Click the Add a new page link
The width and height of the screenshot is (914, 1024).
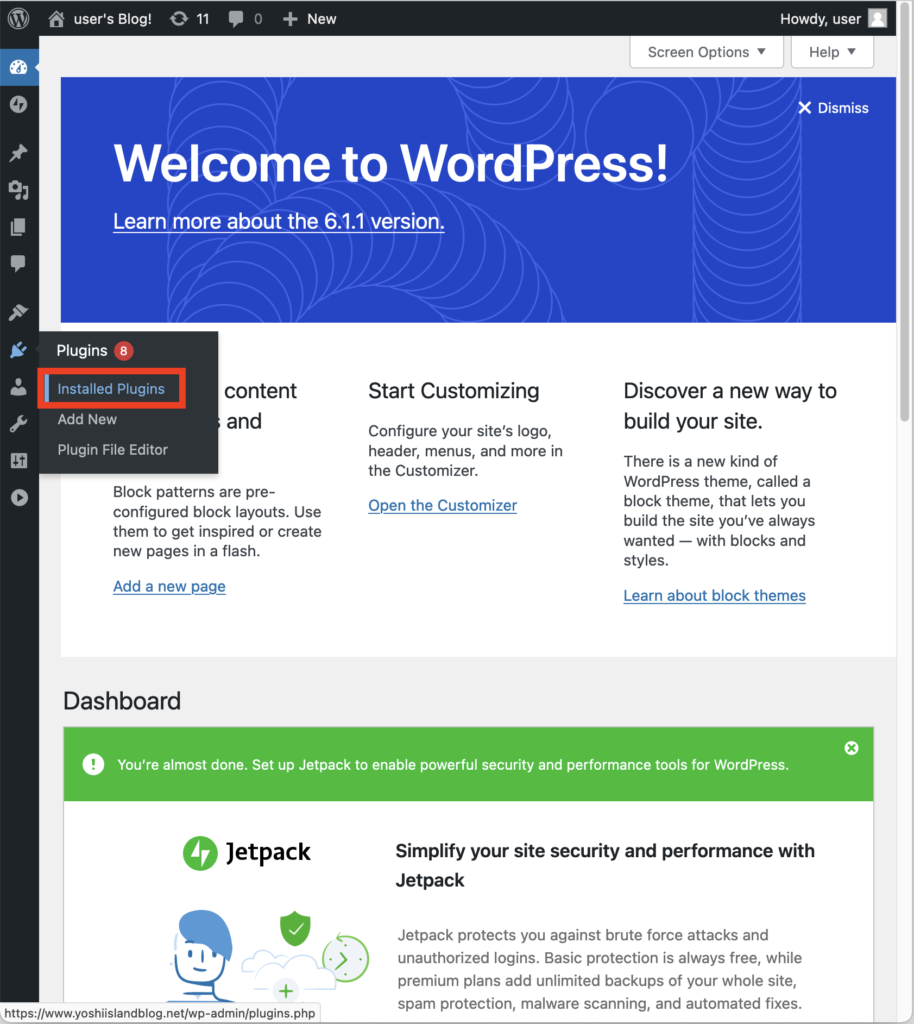coord(169,586)
